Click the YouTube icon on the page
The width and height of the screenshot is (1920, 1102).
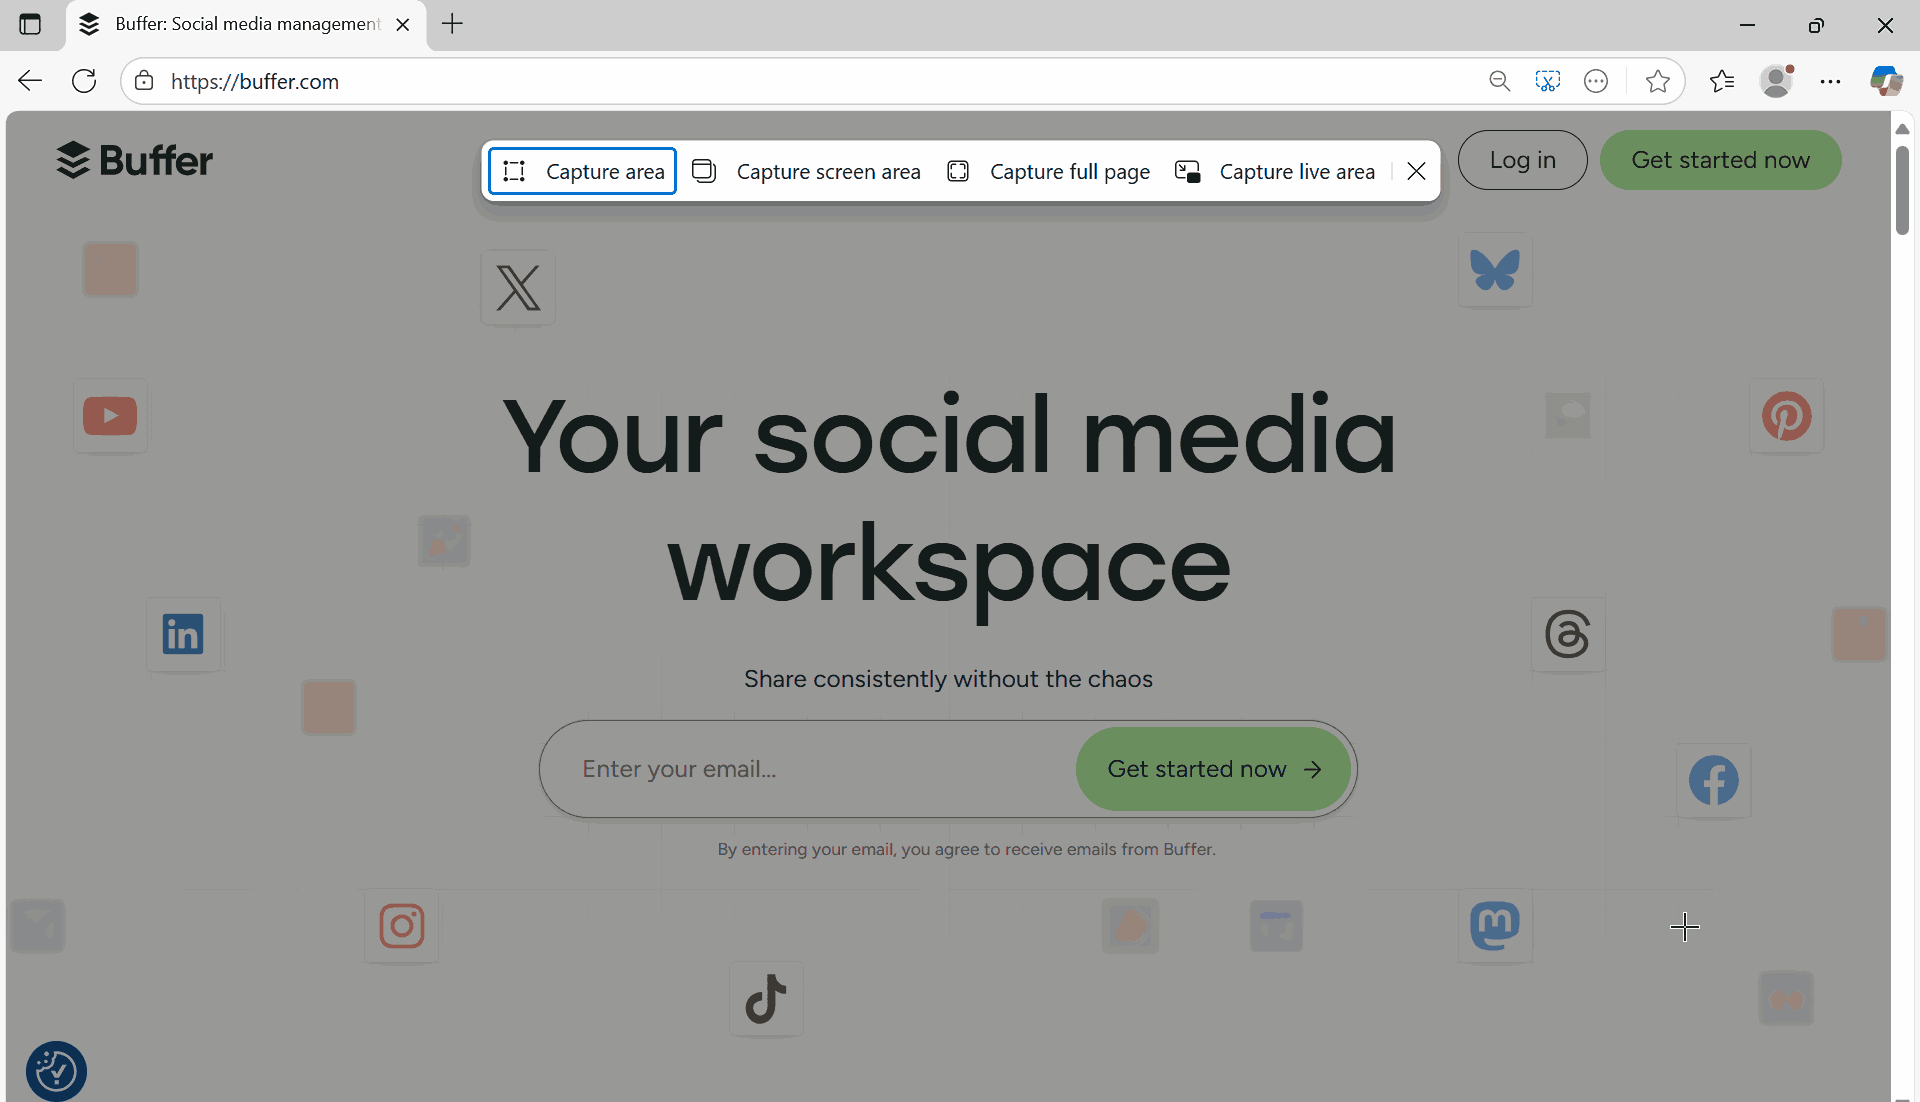tap(110, 416)
